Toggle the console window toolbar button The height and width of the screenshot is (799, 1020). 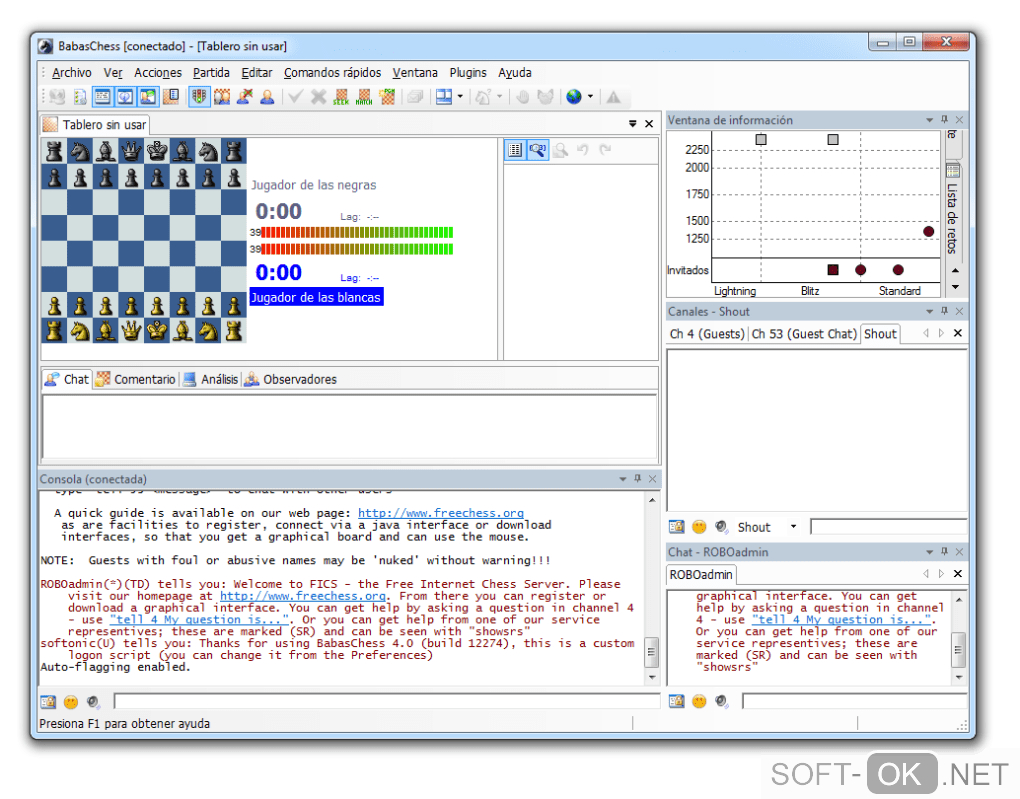(102, 97)
